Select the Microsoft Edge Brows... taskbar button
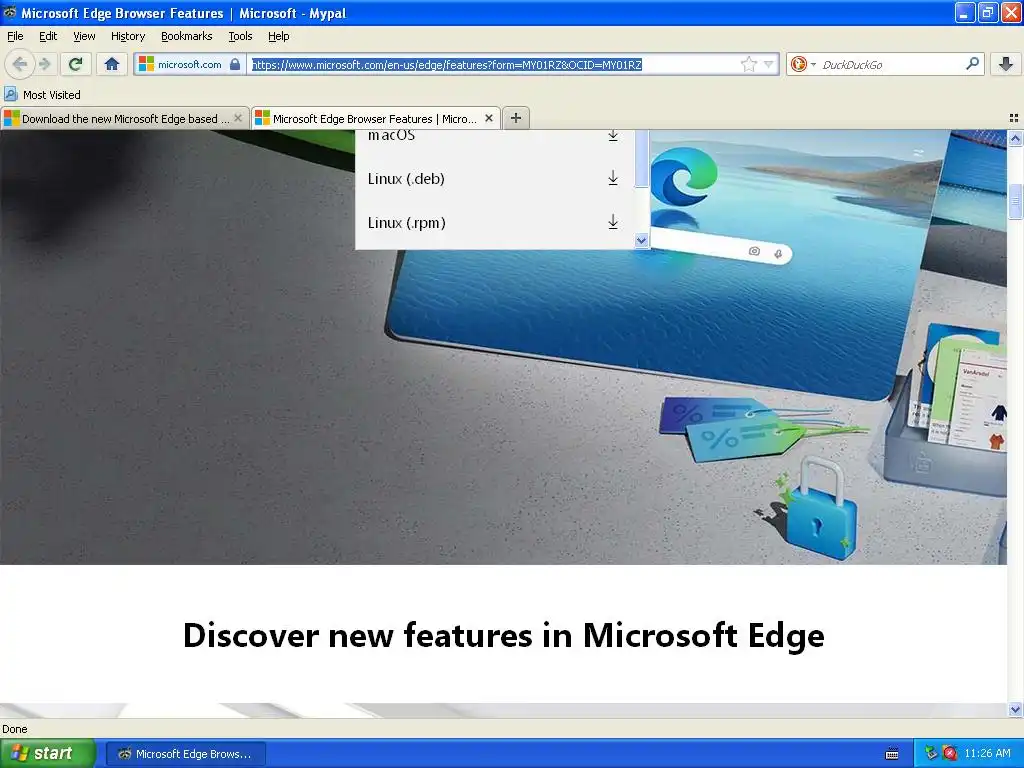Screen dimensions: 1024x768 pyautogui.click(x=185, y=754)
